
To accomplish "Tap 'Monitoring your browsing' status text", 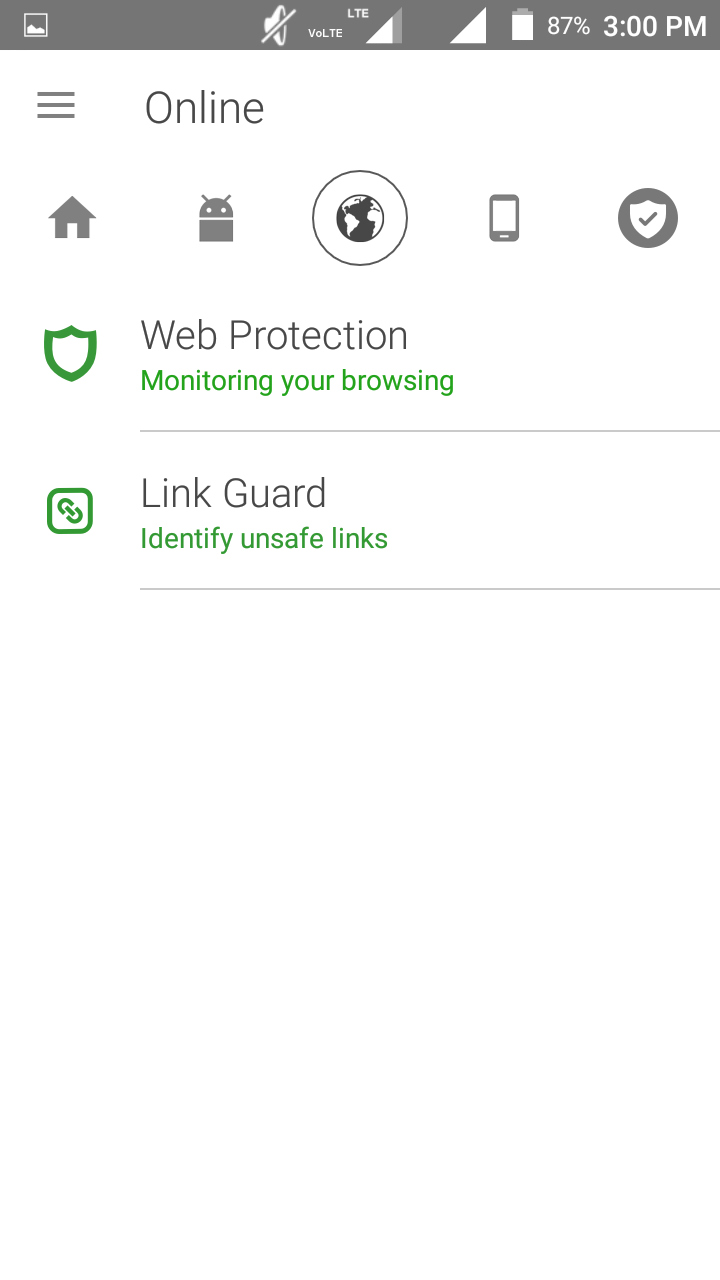I will (x=297, y=381).
